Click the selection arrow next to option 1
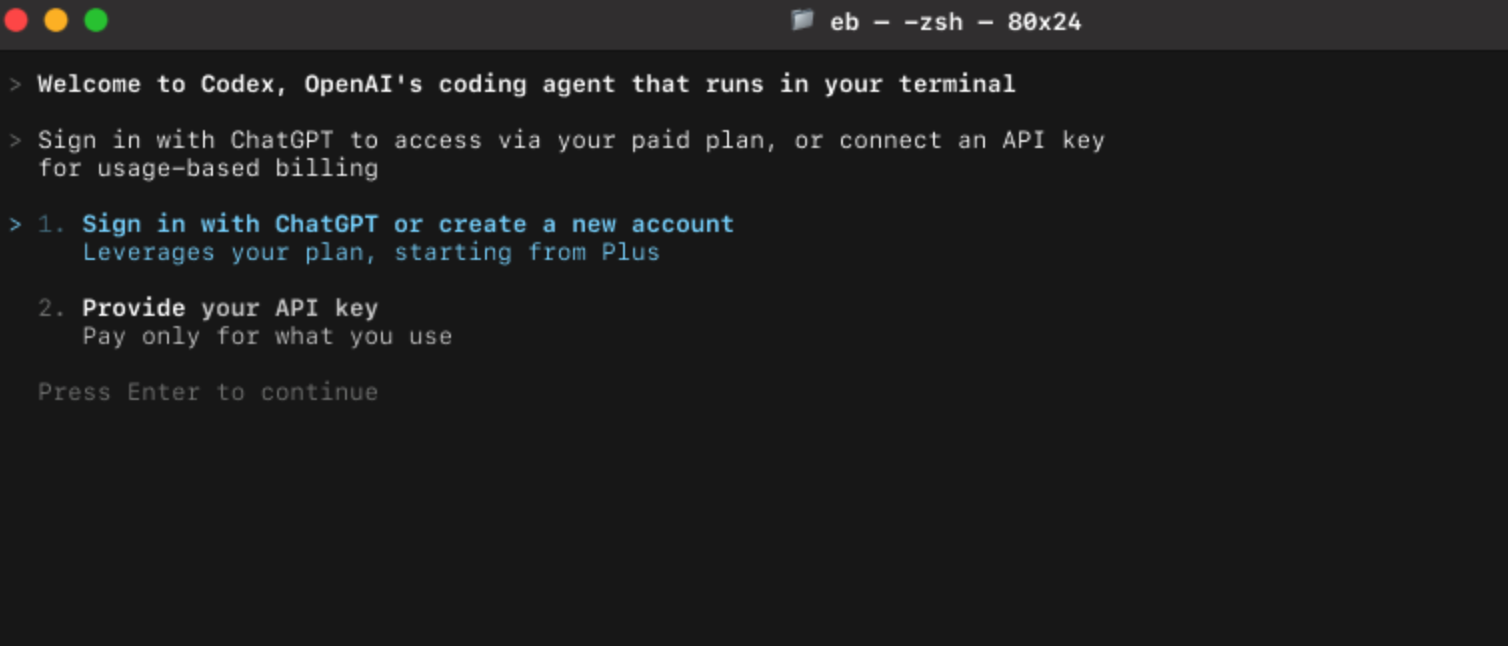 (16, 223)
